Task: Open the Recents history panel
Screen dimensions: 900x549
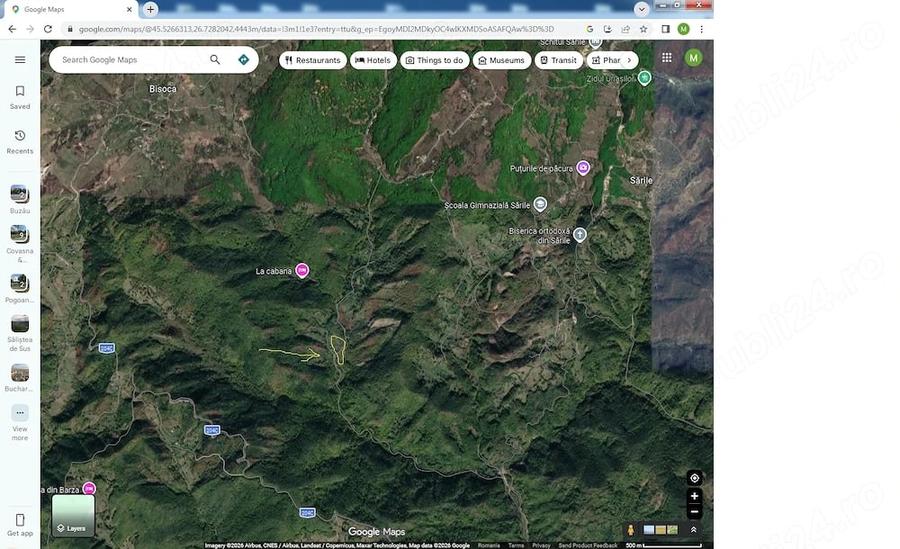Action: (x=20, y=142)
